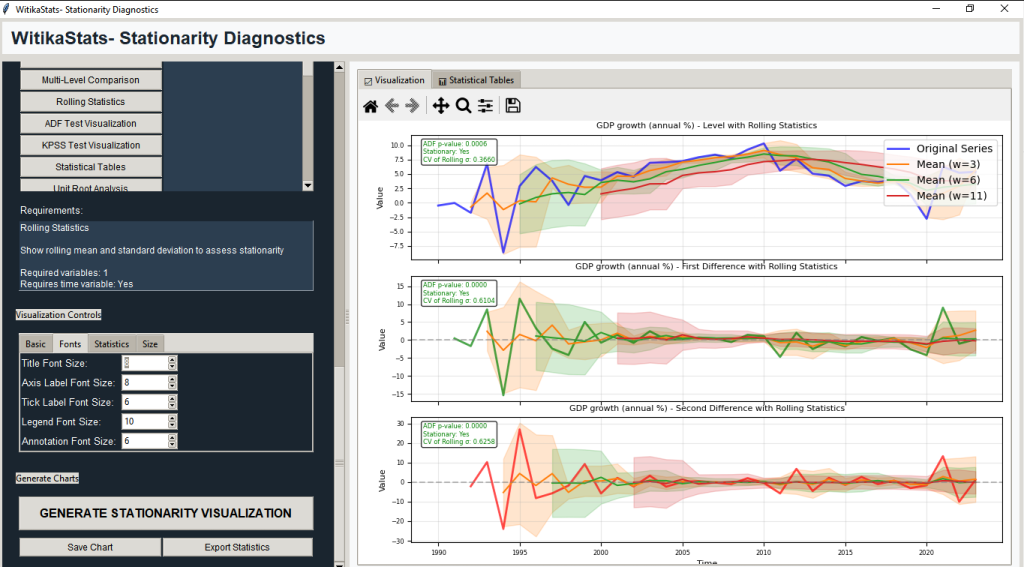Viewport: 1024px width, 567px height.
Task: Click Requires time variable: Yes text
Action: click(x=76, y=284)
